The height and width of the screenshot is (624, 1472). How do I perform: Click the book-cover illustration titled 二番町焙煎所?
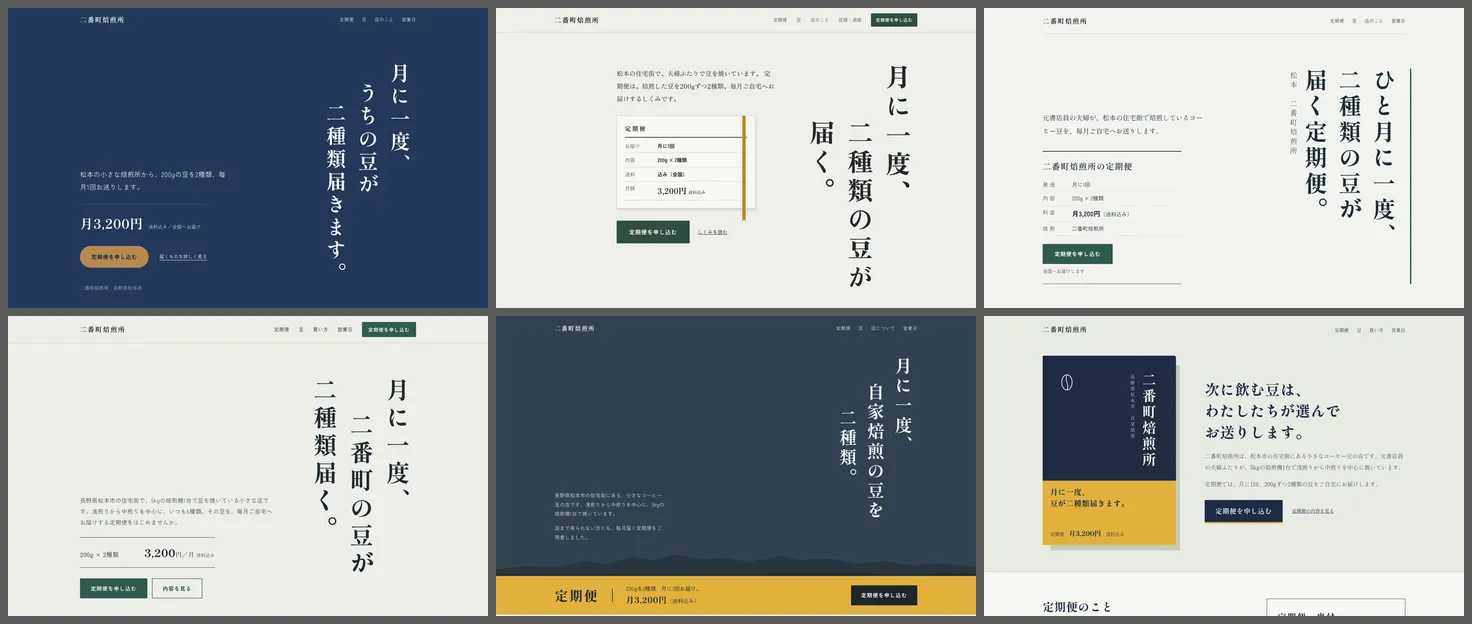click(x=1109, y=450)
